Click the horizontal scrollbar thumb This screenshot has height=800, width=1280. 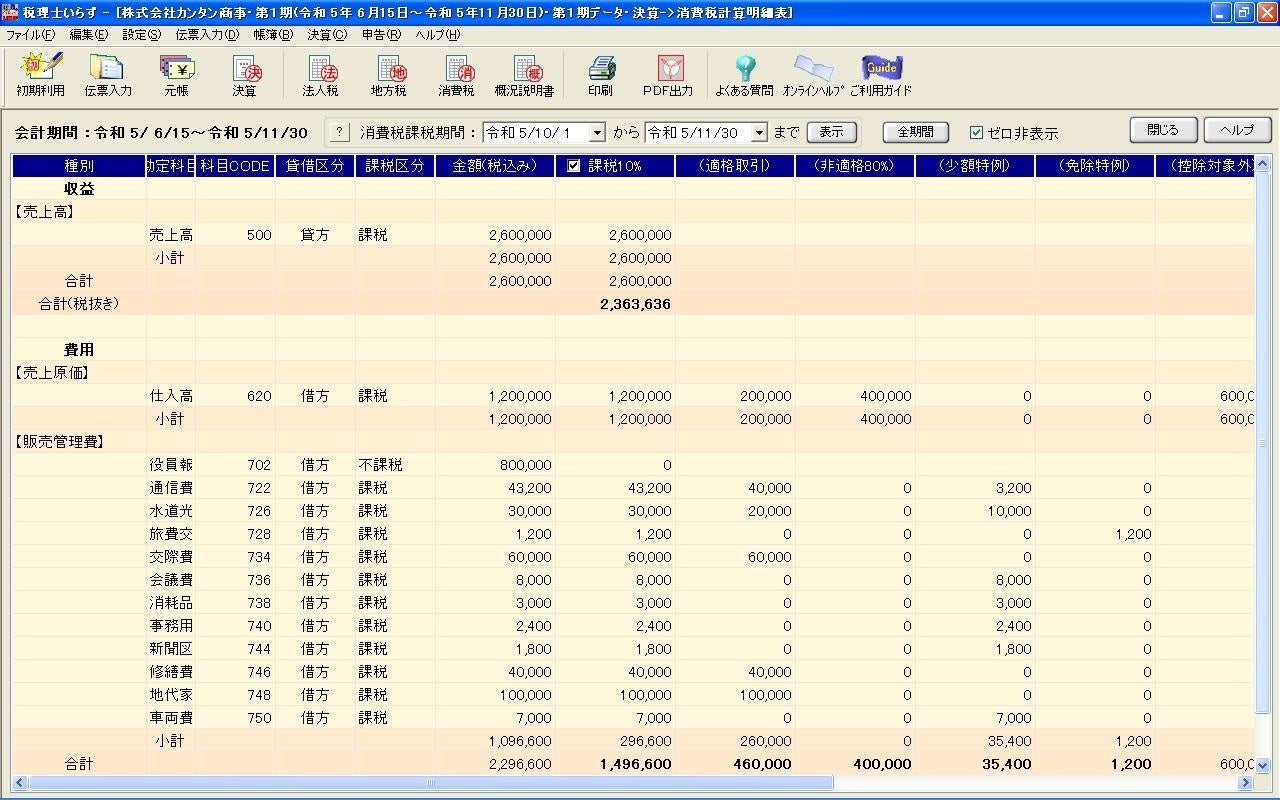pos(431,783)
